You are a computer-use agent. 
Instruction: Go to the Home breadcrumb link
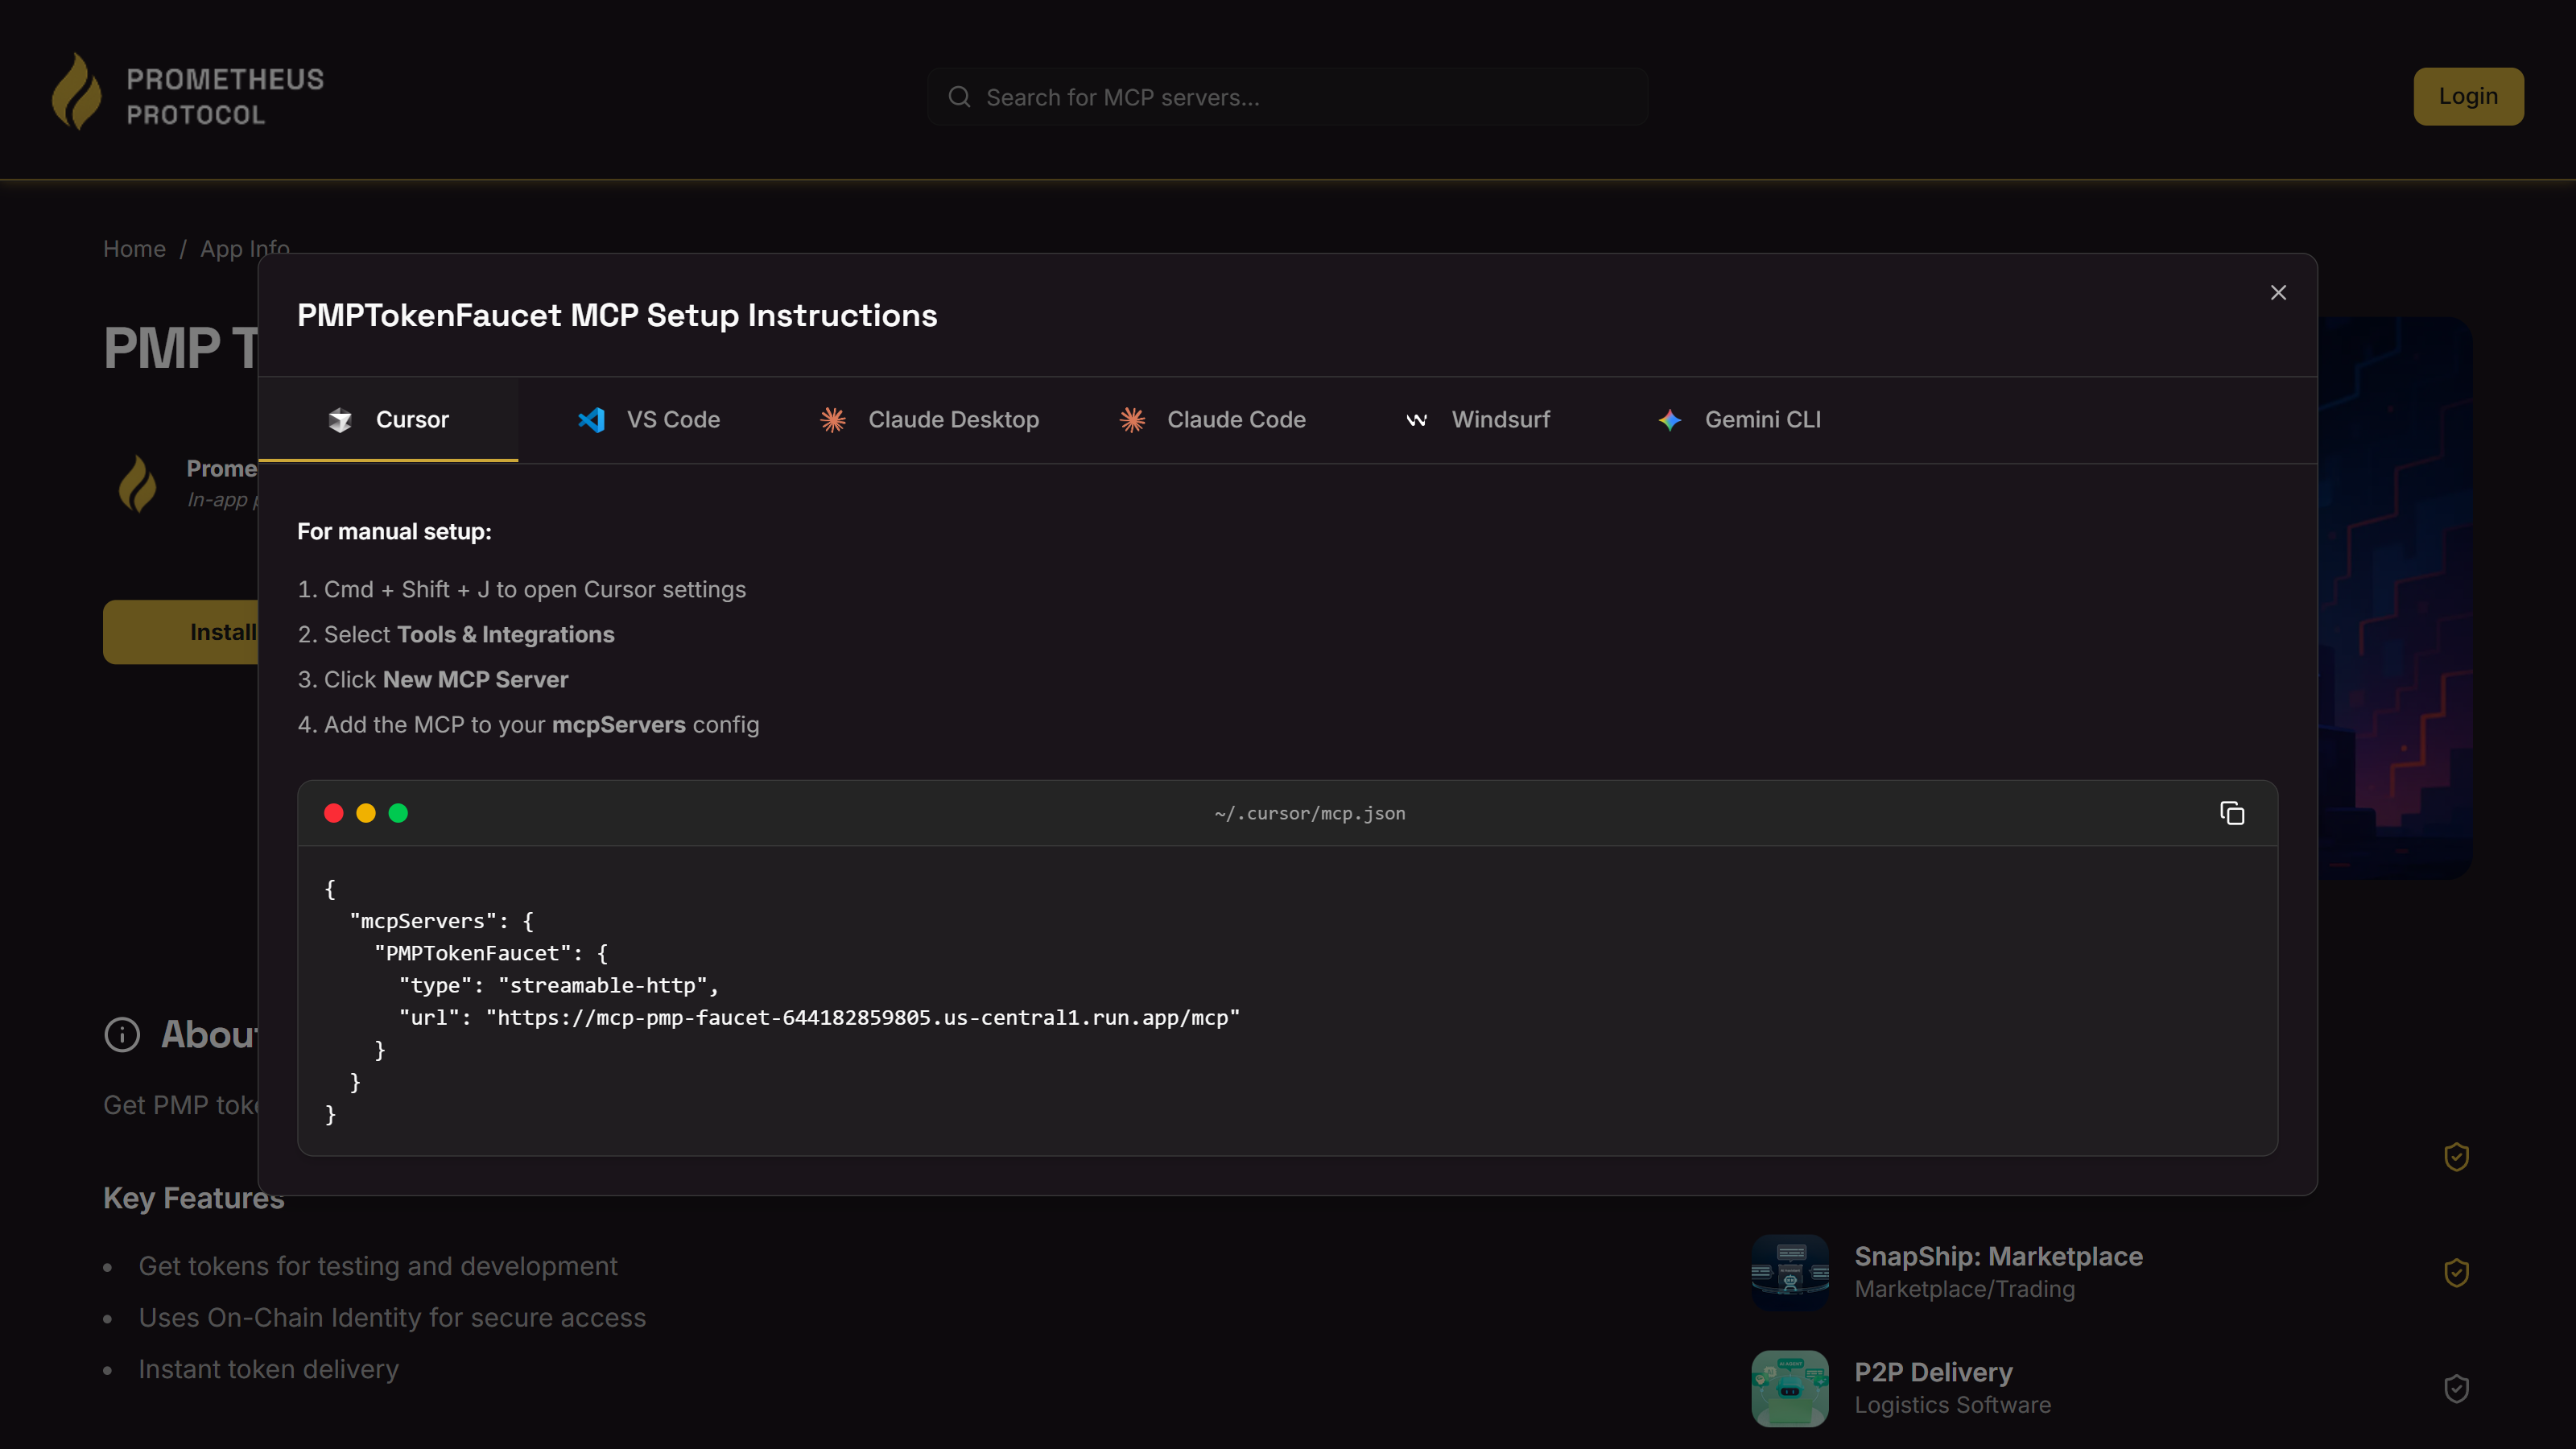134,249
